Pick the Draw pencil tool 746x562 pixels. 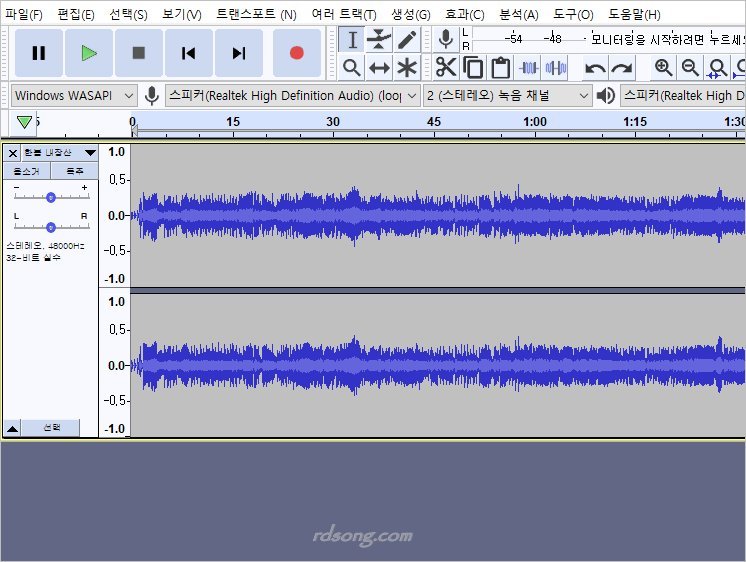[407, 40]
